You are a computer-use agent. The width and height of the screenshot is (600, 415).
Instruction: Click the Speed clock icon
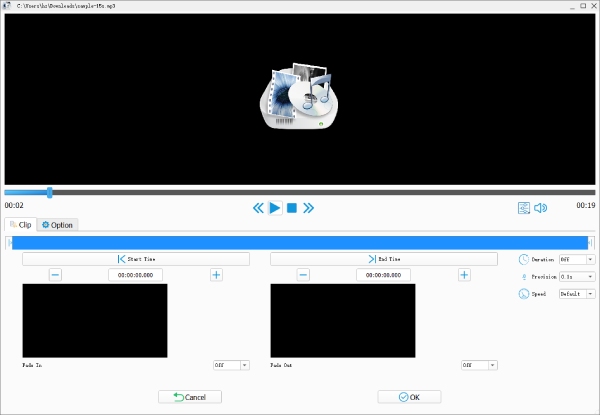pyautogui.click(x=523, y=294)
